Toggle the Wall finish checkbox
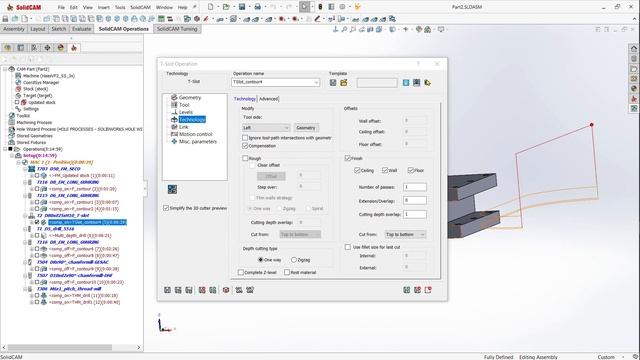The height and width of the screenshot is (360, 640). click(x=385, y=170)
